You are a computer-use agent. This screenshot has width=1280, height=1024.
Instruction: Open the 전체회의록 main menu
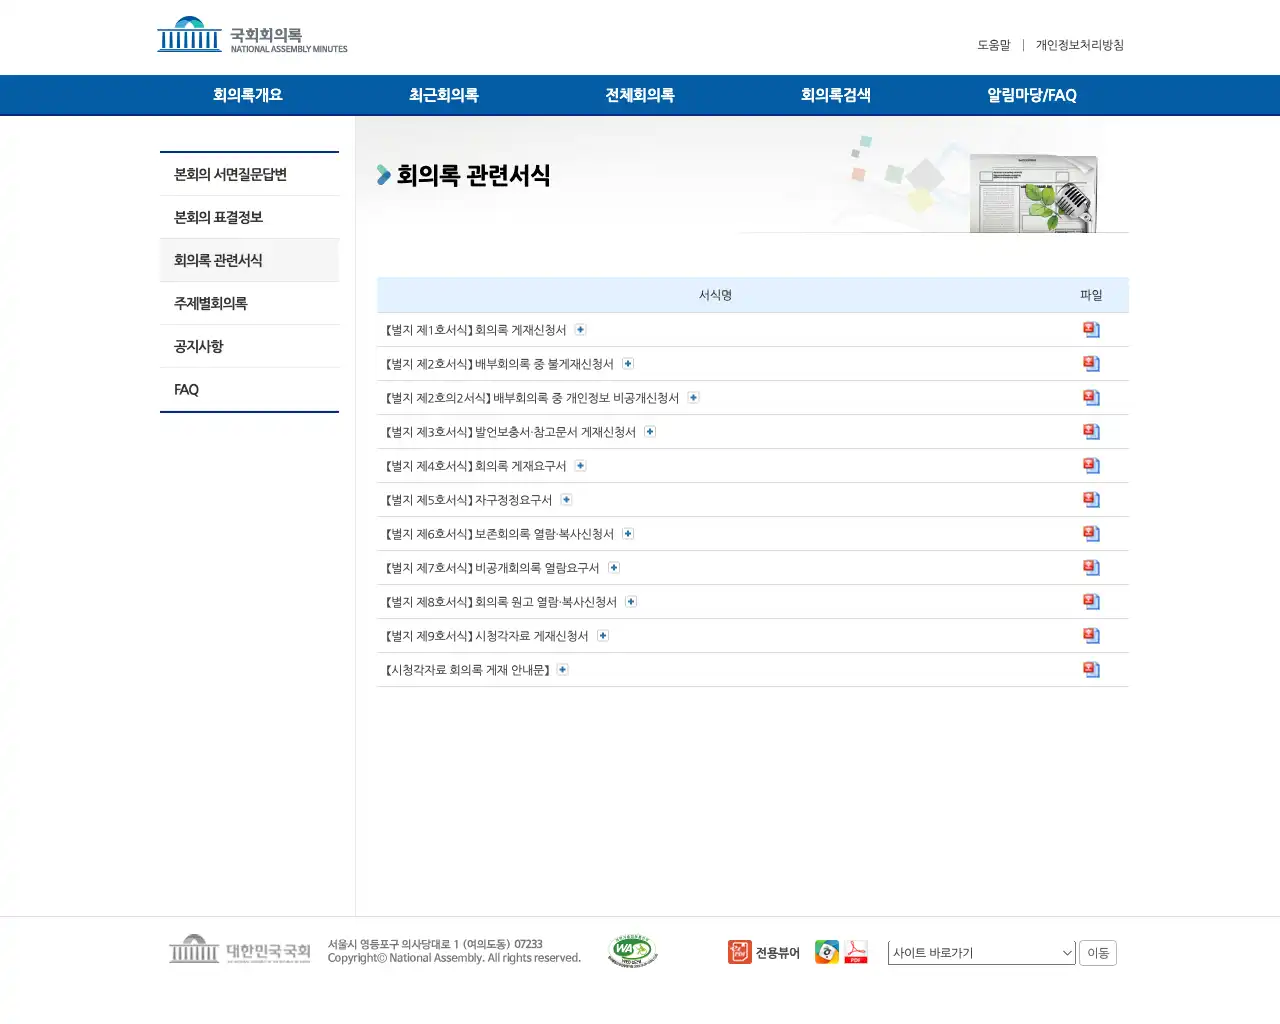(x=639, y=95)
